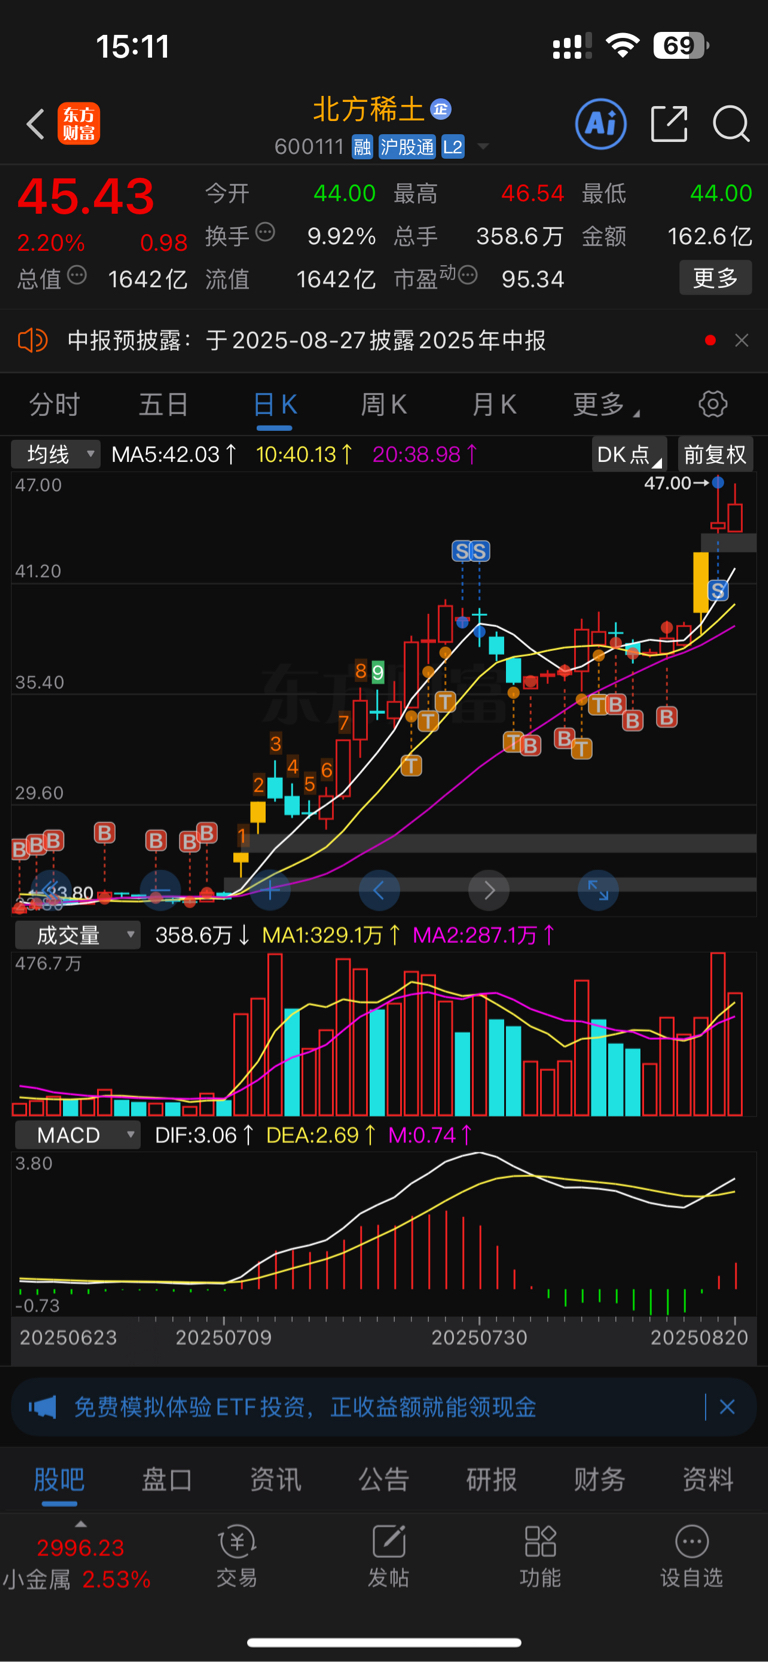Switch to the 资讯 tab
Image resolution: width=768 pixels, height=1662 pixels.
(275, 1480)
